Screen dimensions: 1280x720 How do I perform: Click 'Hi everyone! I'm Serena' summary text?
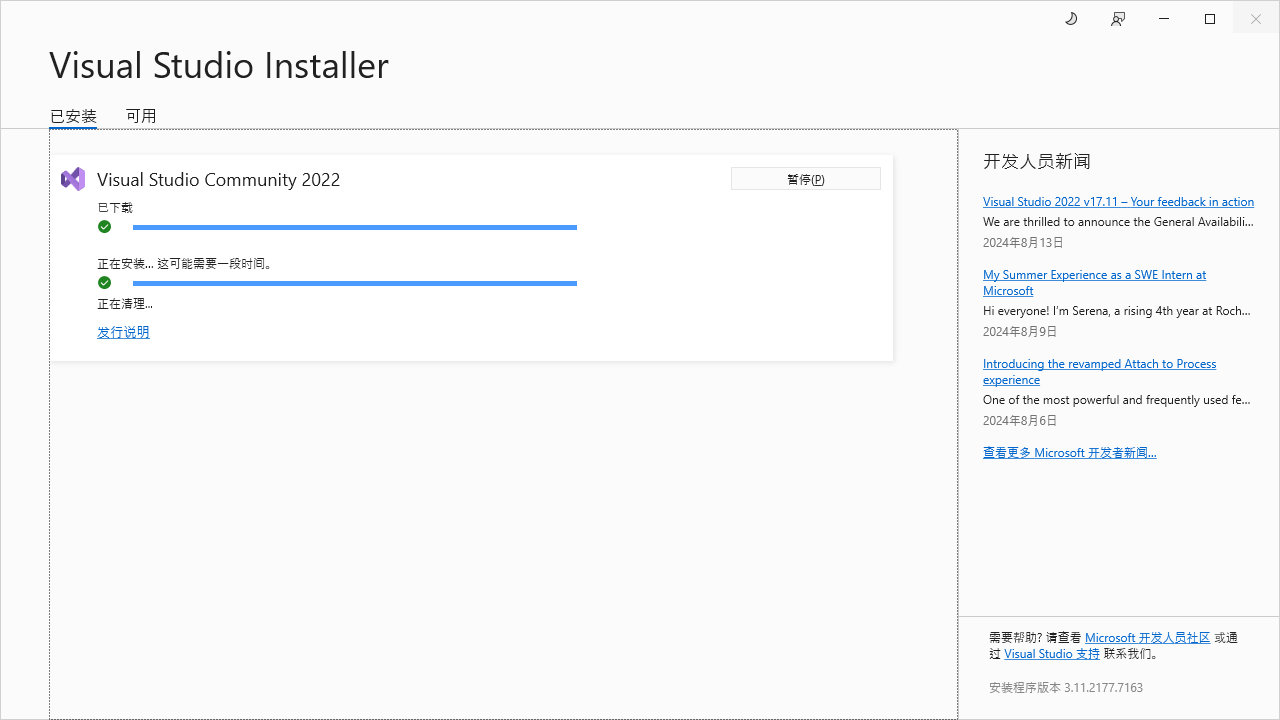[1117, 311]
